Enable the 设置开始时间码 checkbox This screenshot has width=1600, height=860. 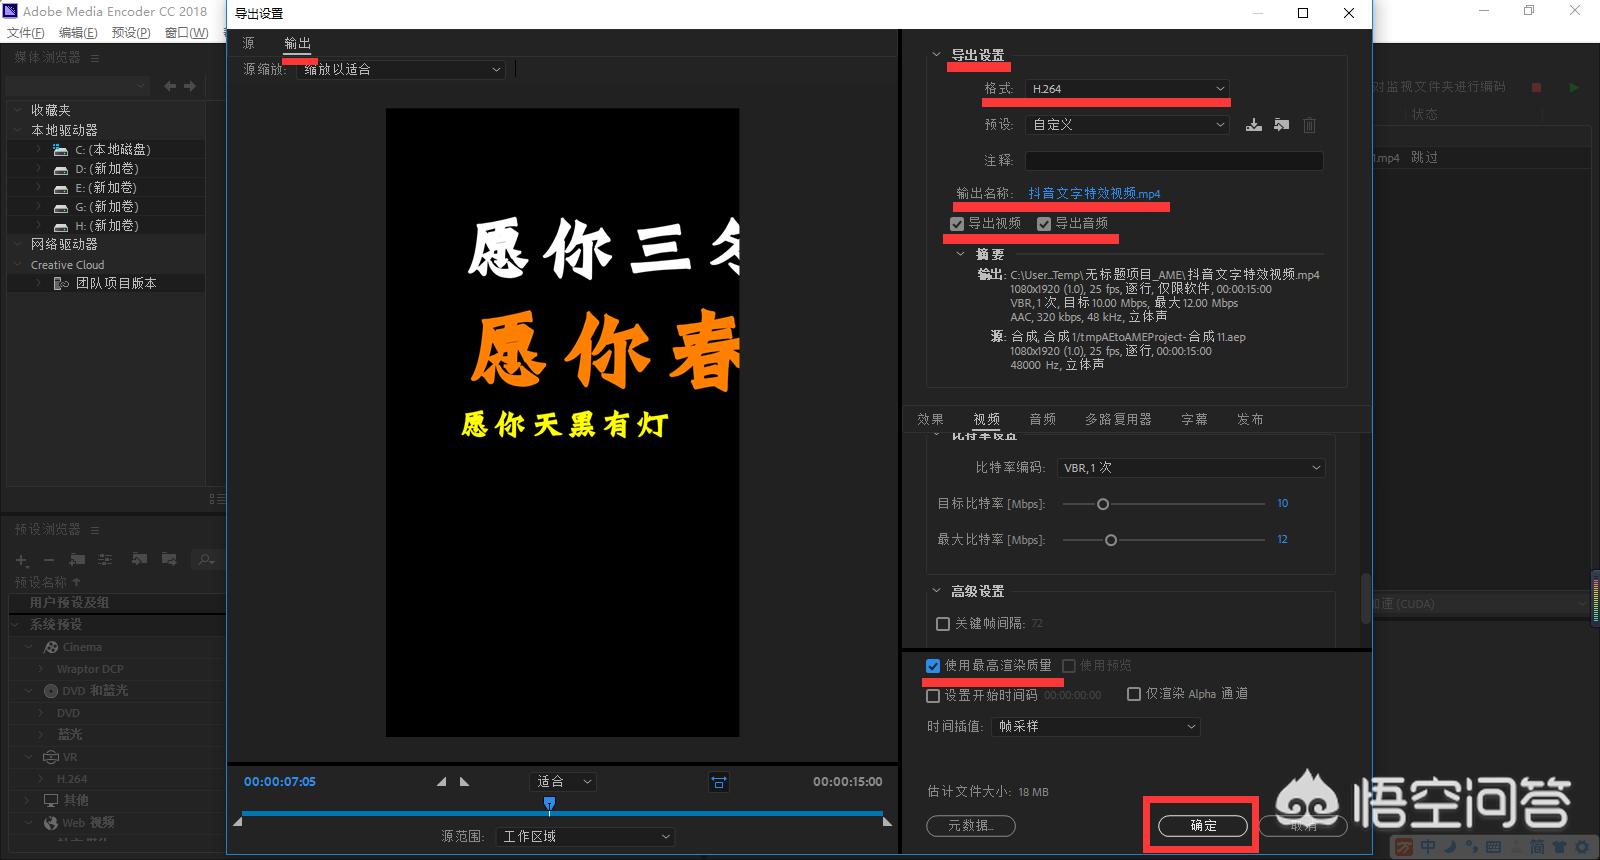click(933, 695)
